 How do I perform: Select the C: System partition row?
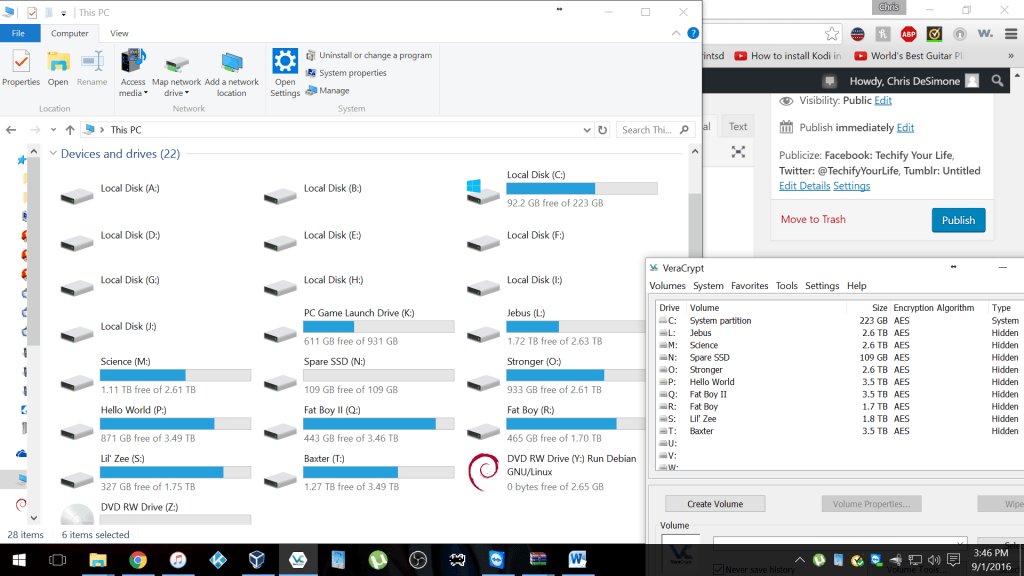point(840,321)
